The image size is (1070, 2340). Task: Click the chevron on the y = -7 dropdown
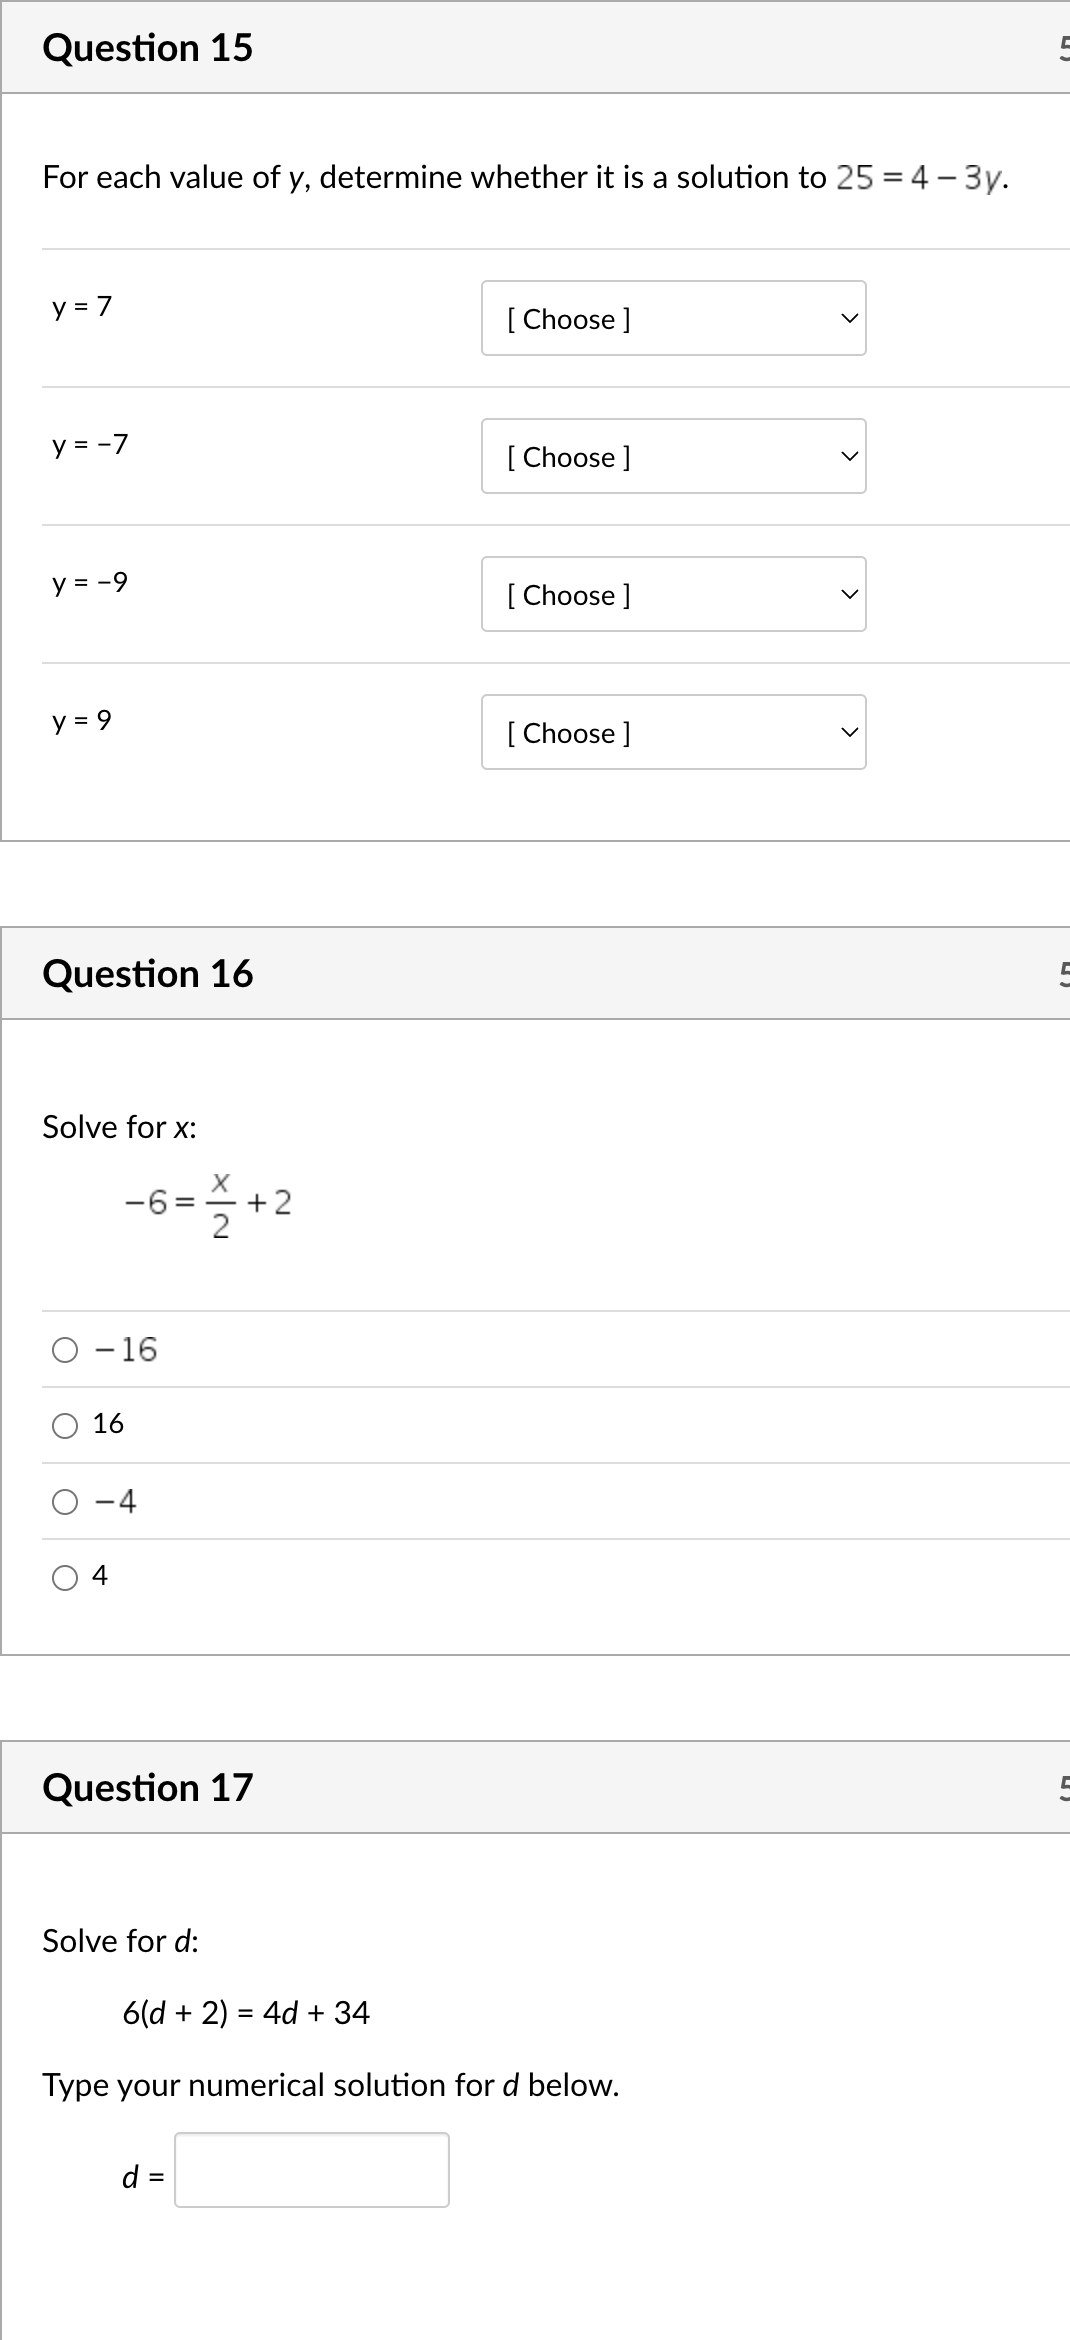click(848, 456)
